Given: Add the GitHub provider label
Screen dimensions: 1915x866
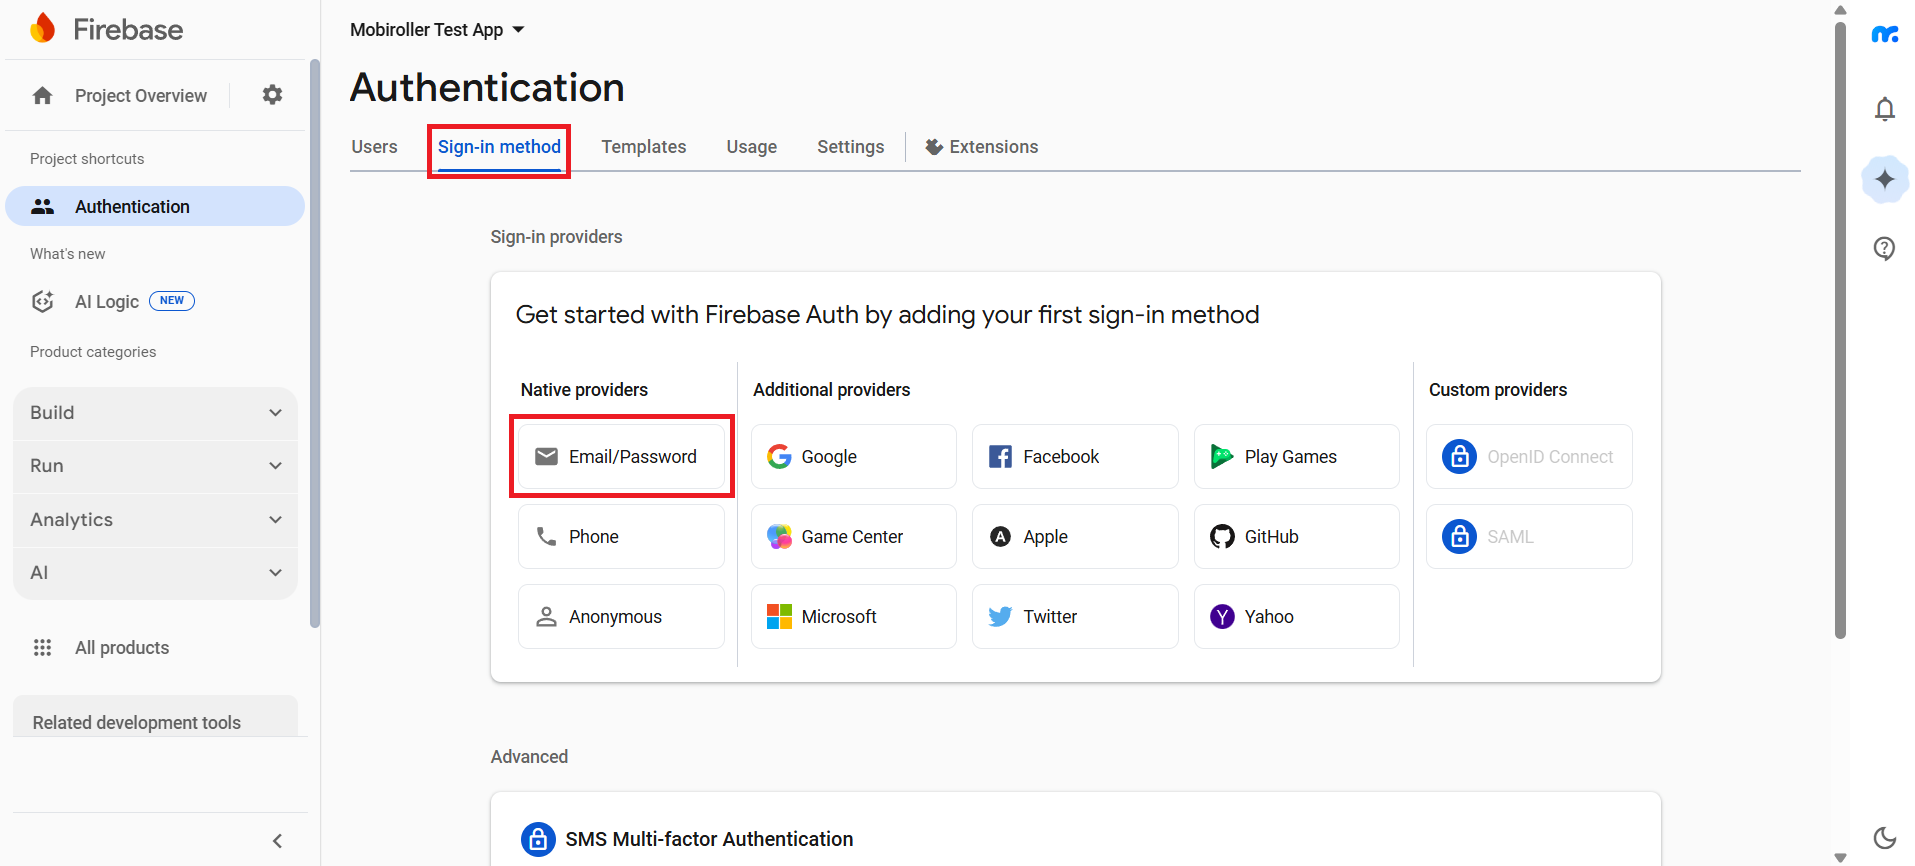Looking at the screenshot, I should point(1271,537).
